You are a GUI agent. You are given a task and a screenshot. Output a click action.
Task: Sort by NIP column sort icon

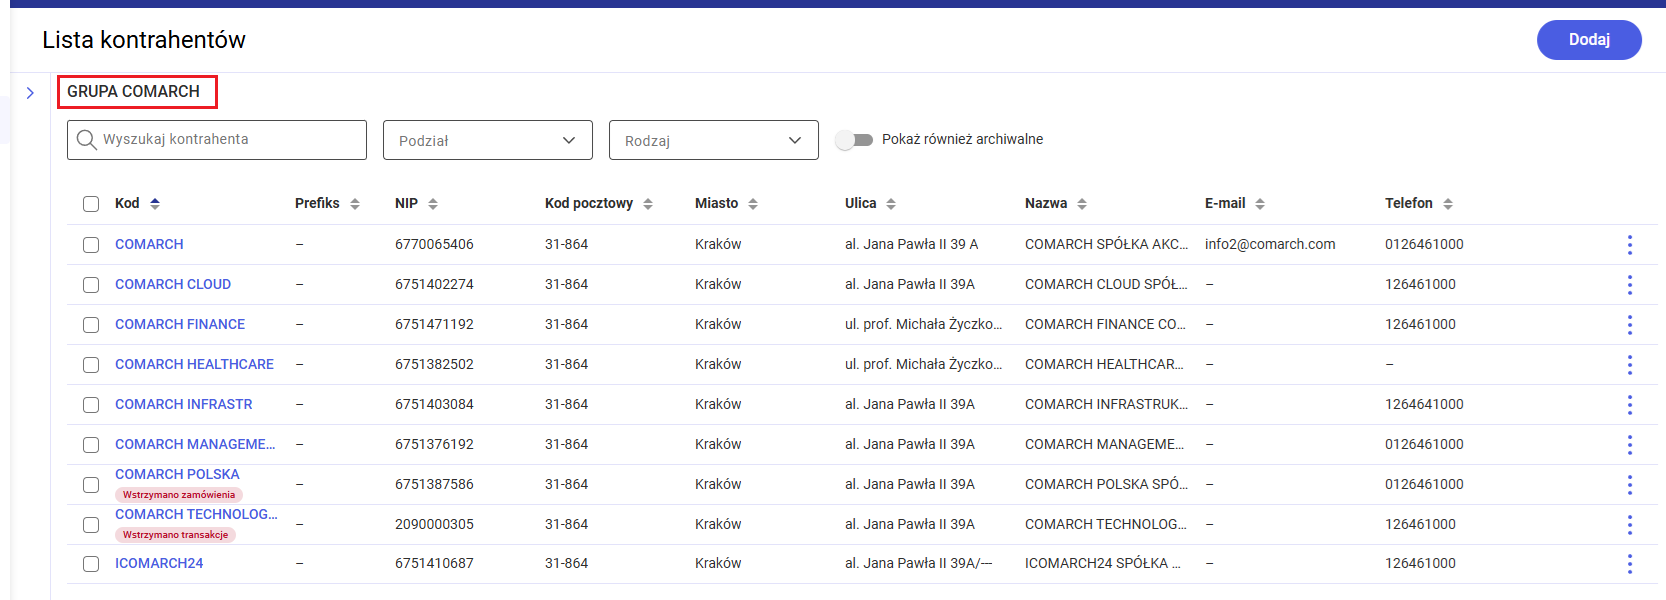coord(433,204)
